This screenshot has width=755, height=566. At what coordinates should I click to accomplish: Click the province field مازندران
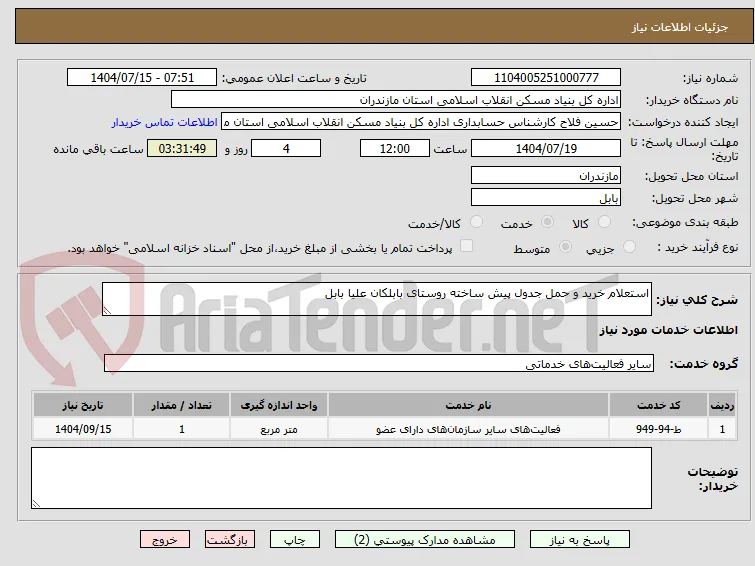coord(546,175)
